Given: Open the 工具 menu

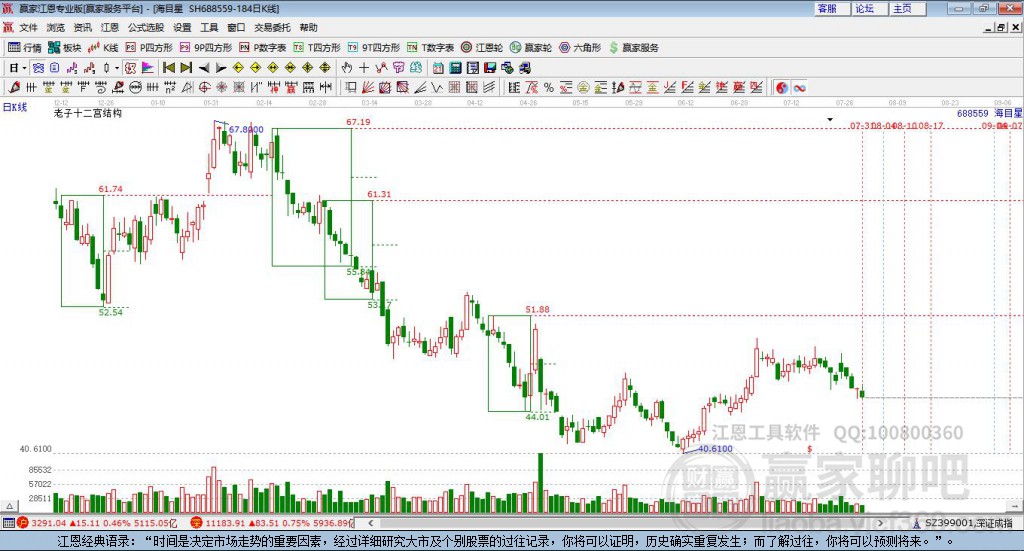Looking at the screenshot, I should pos(209,27).
